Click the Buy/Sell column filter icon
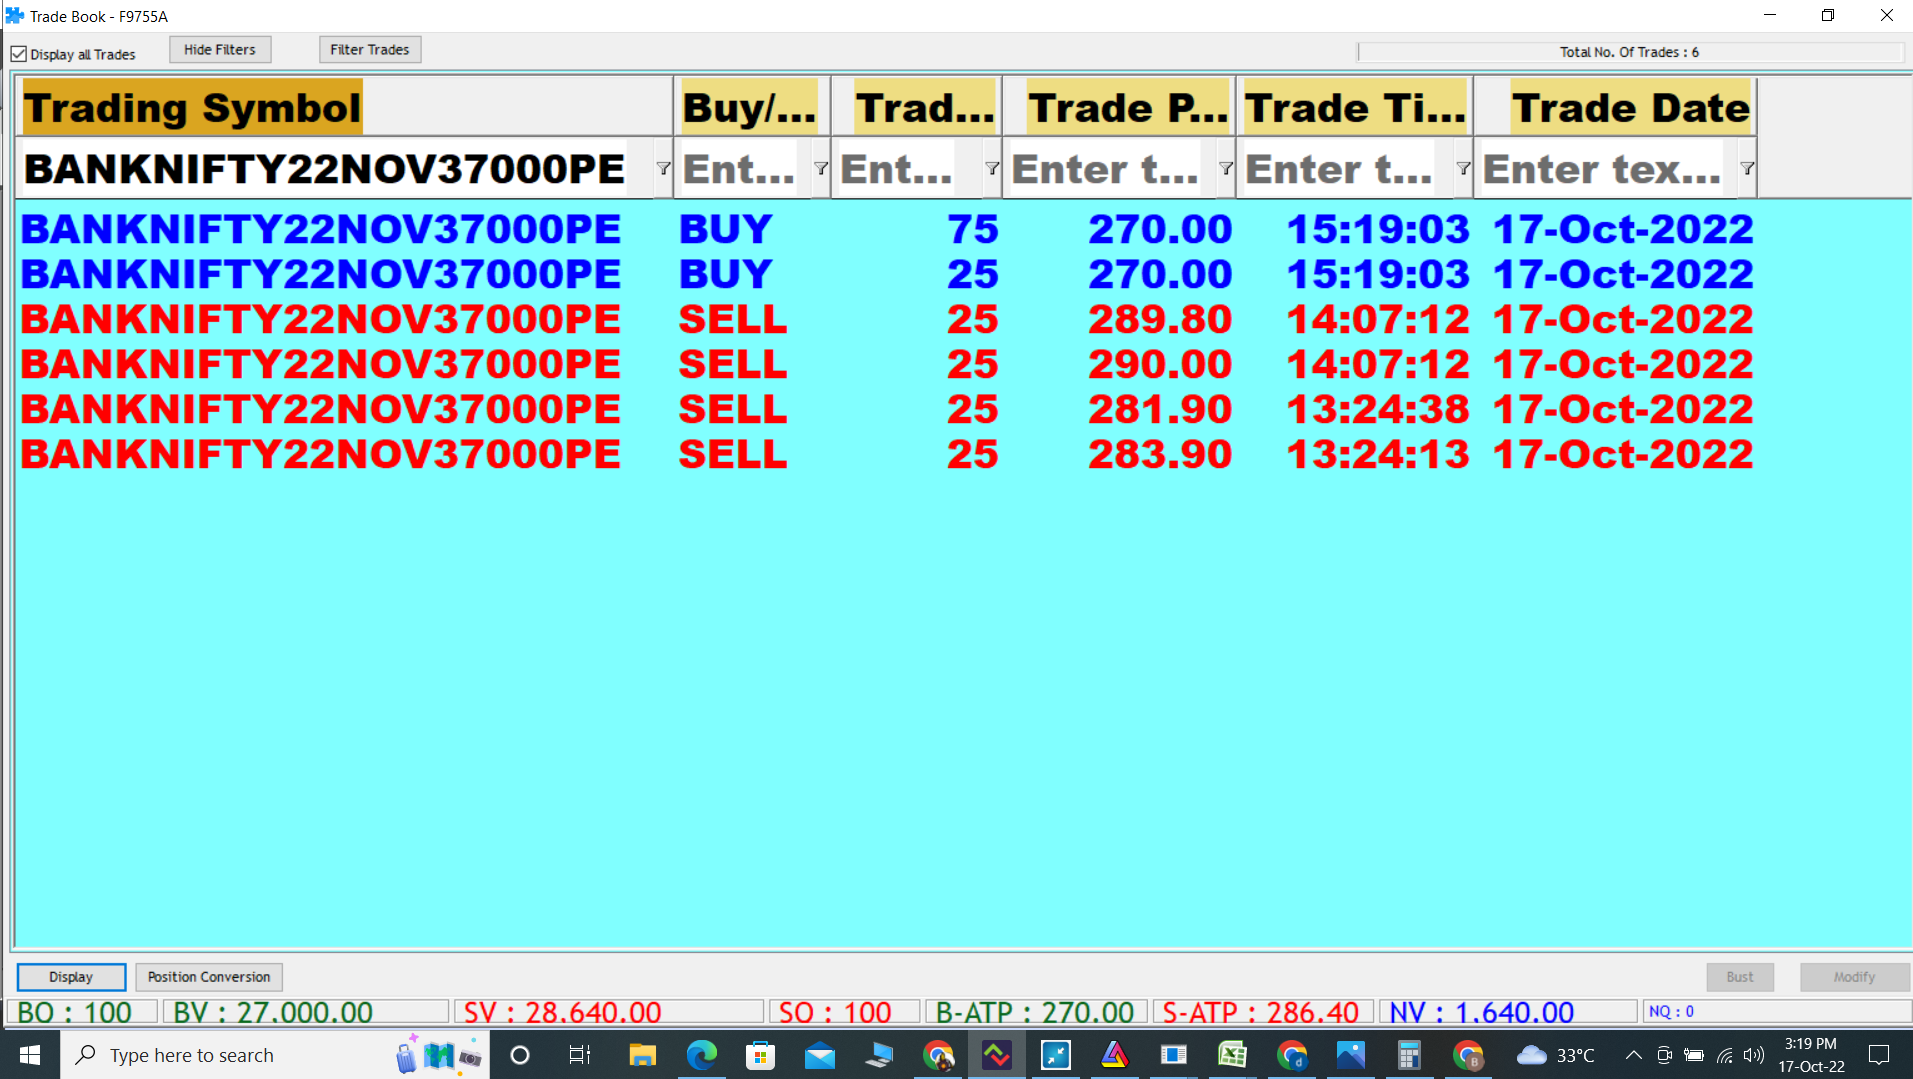 pyautogui.click(x=821, y=168)
